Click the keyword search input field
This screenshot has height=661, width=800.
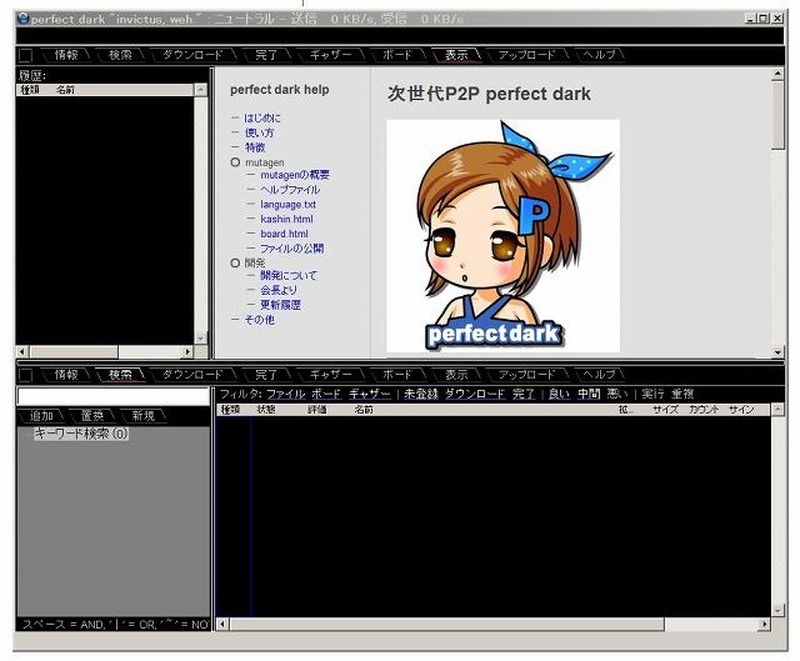(x=112, y=396)
